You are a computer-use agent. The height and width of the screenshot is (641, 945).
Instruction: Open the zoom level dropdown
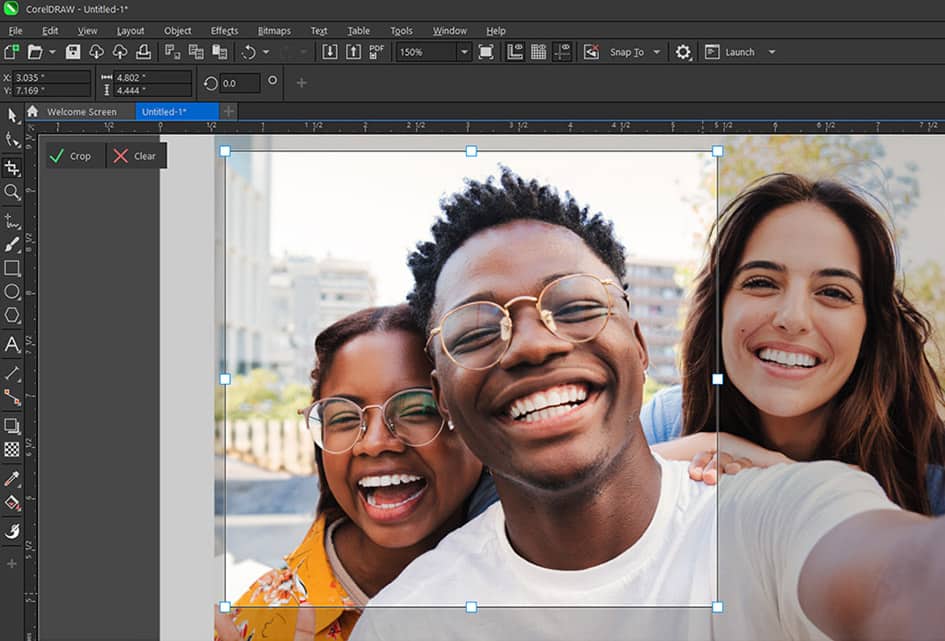point(464,52)
